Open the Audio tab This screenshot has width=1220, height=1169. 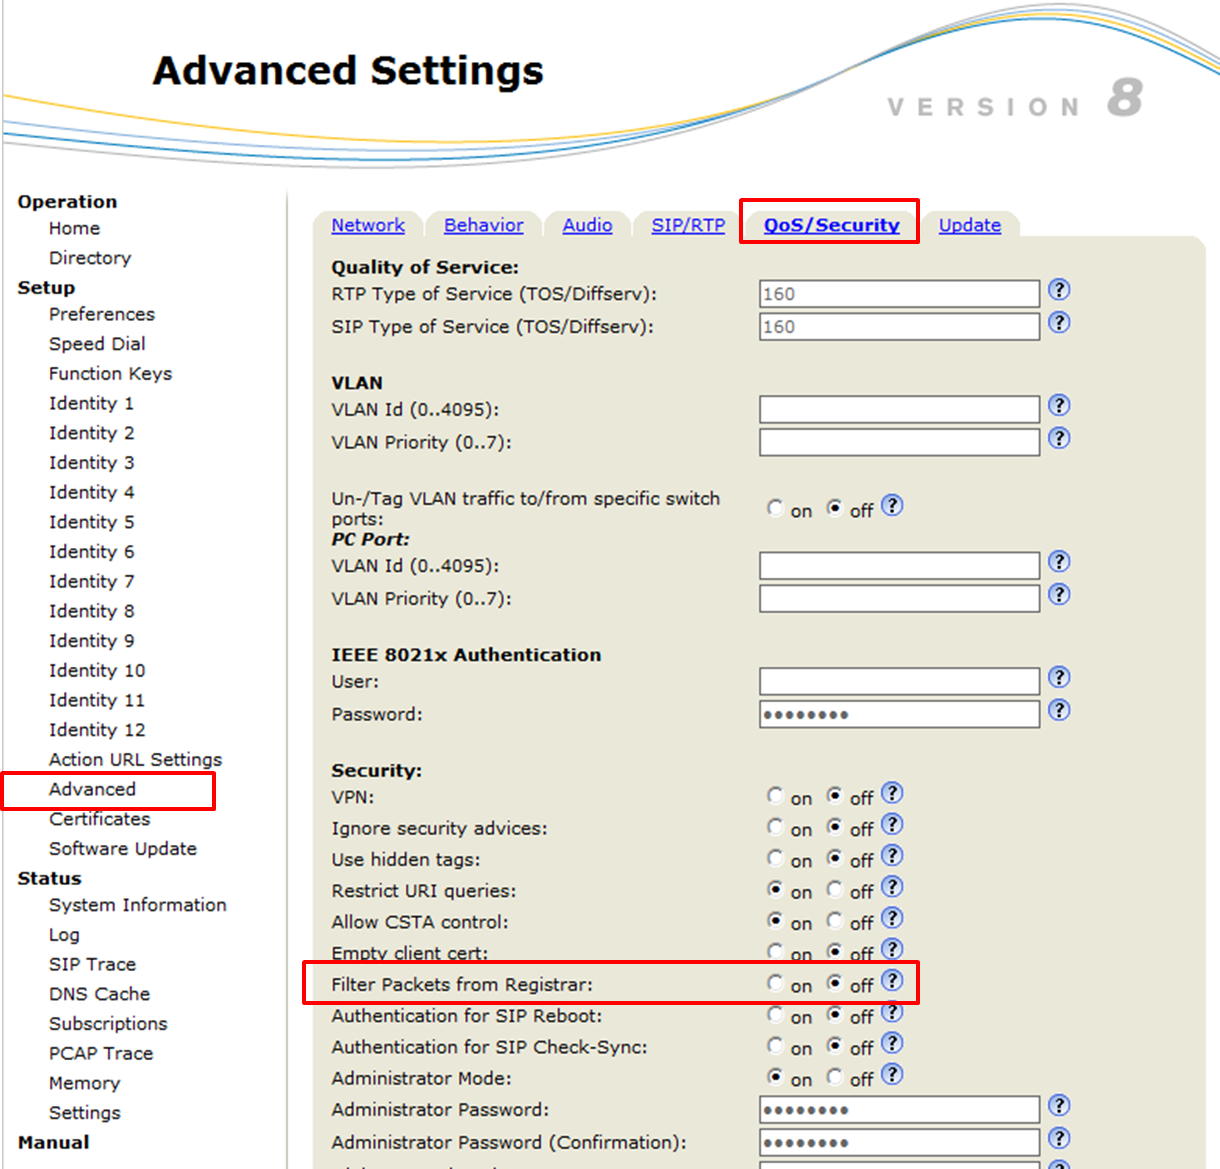tap(587, 225)
